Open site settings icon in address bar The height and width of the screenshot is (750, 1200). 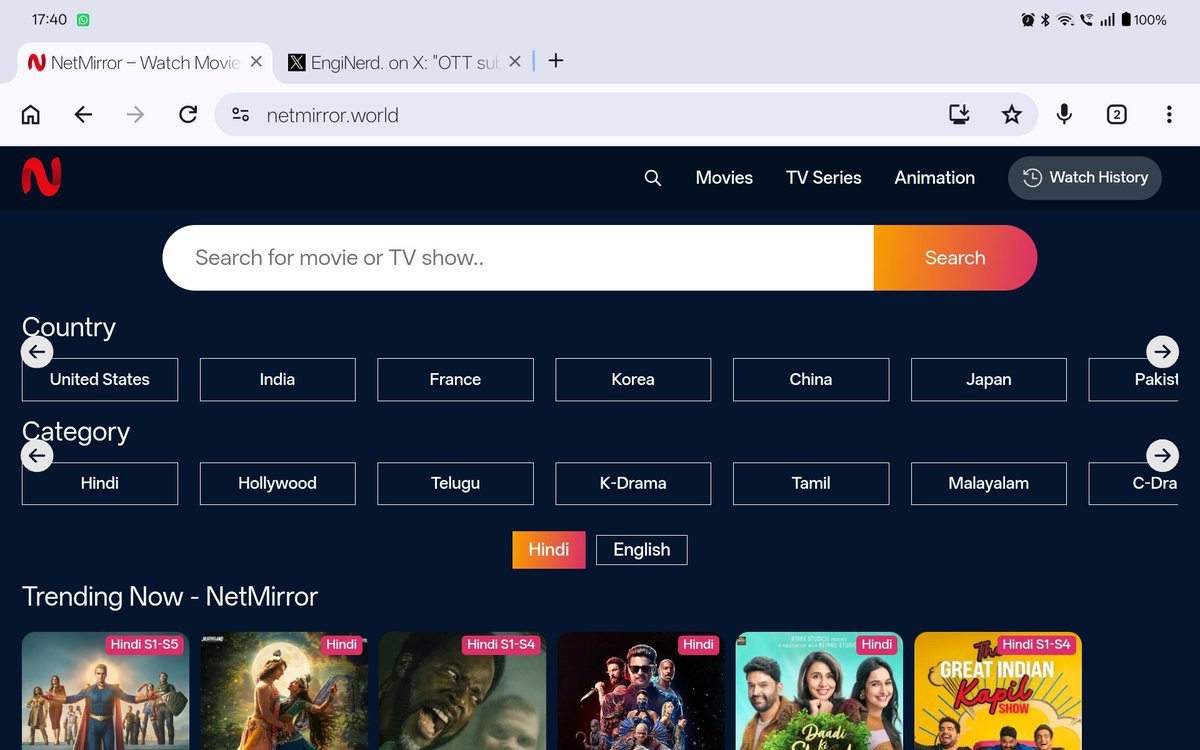click(x=240, y=115)
